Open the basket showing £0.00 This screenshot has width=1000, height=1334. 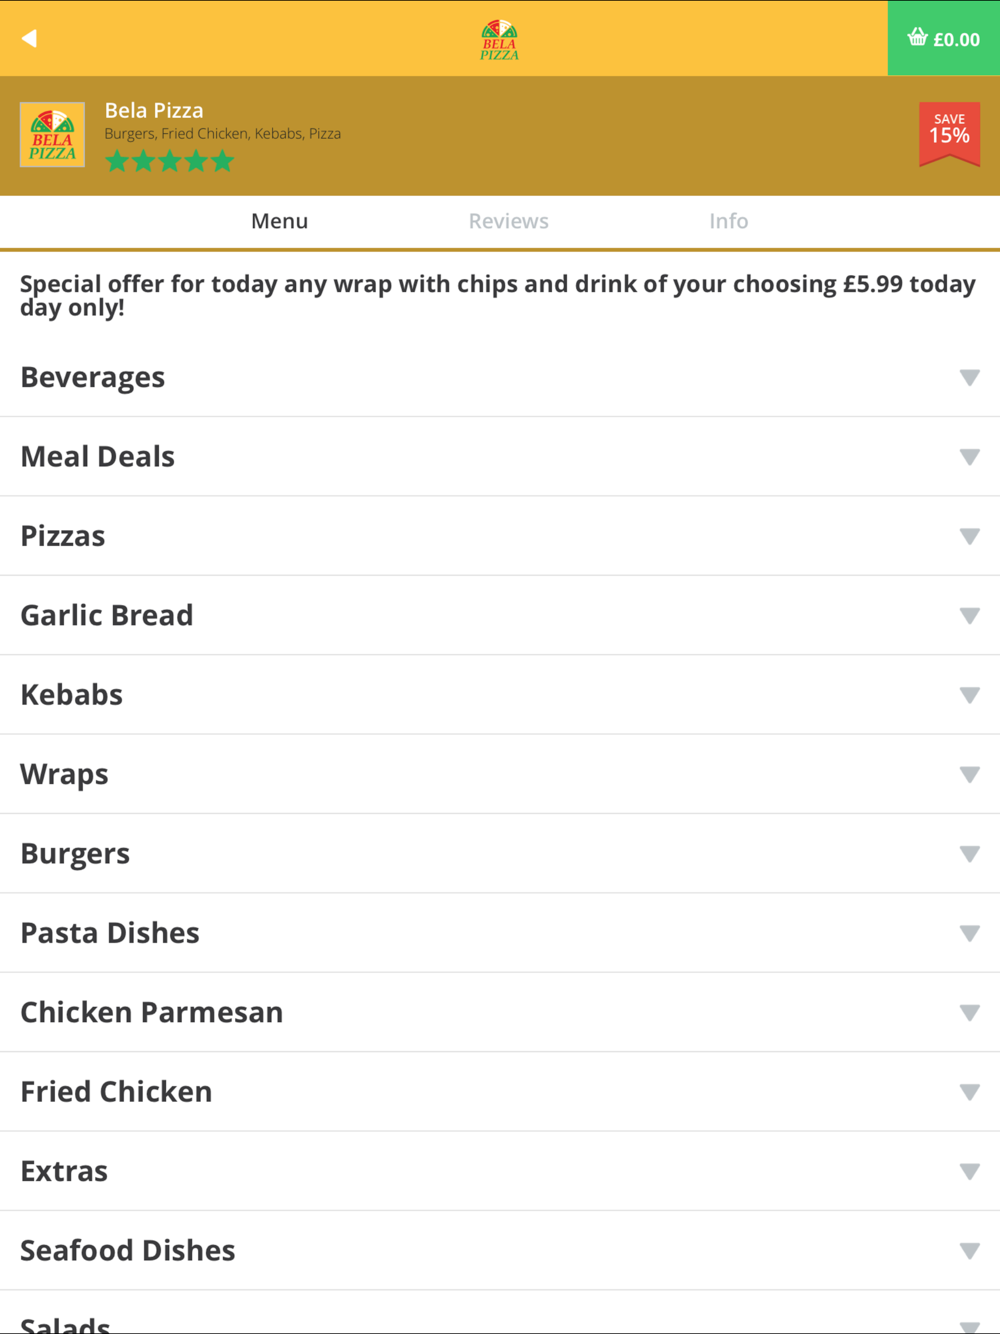tap(943, 39)
